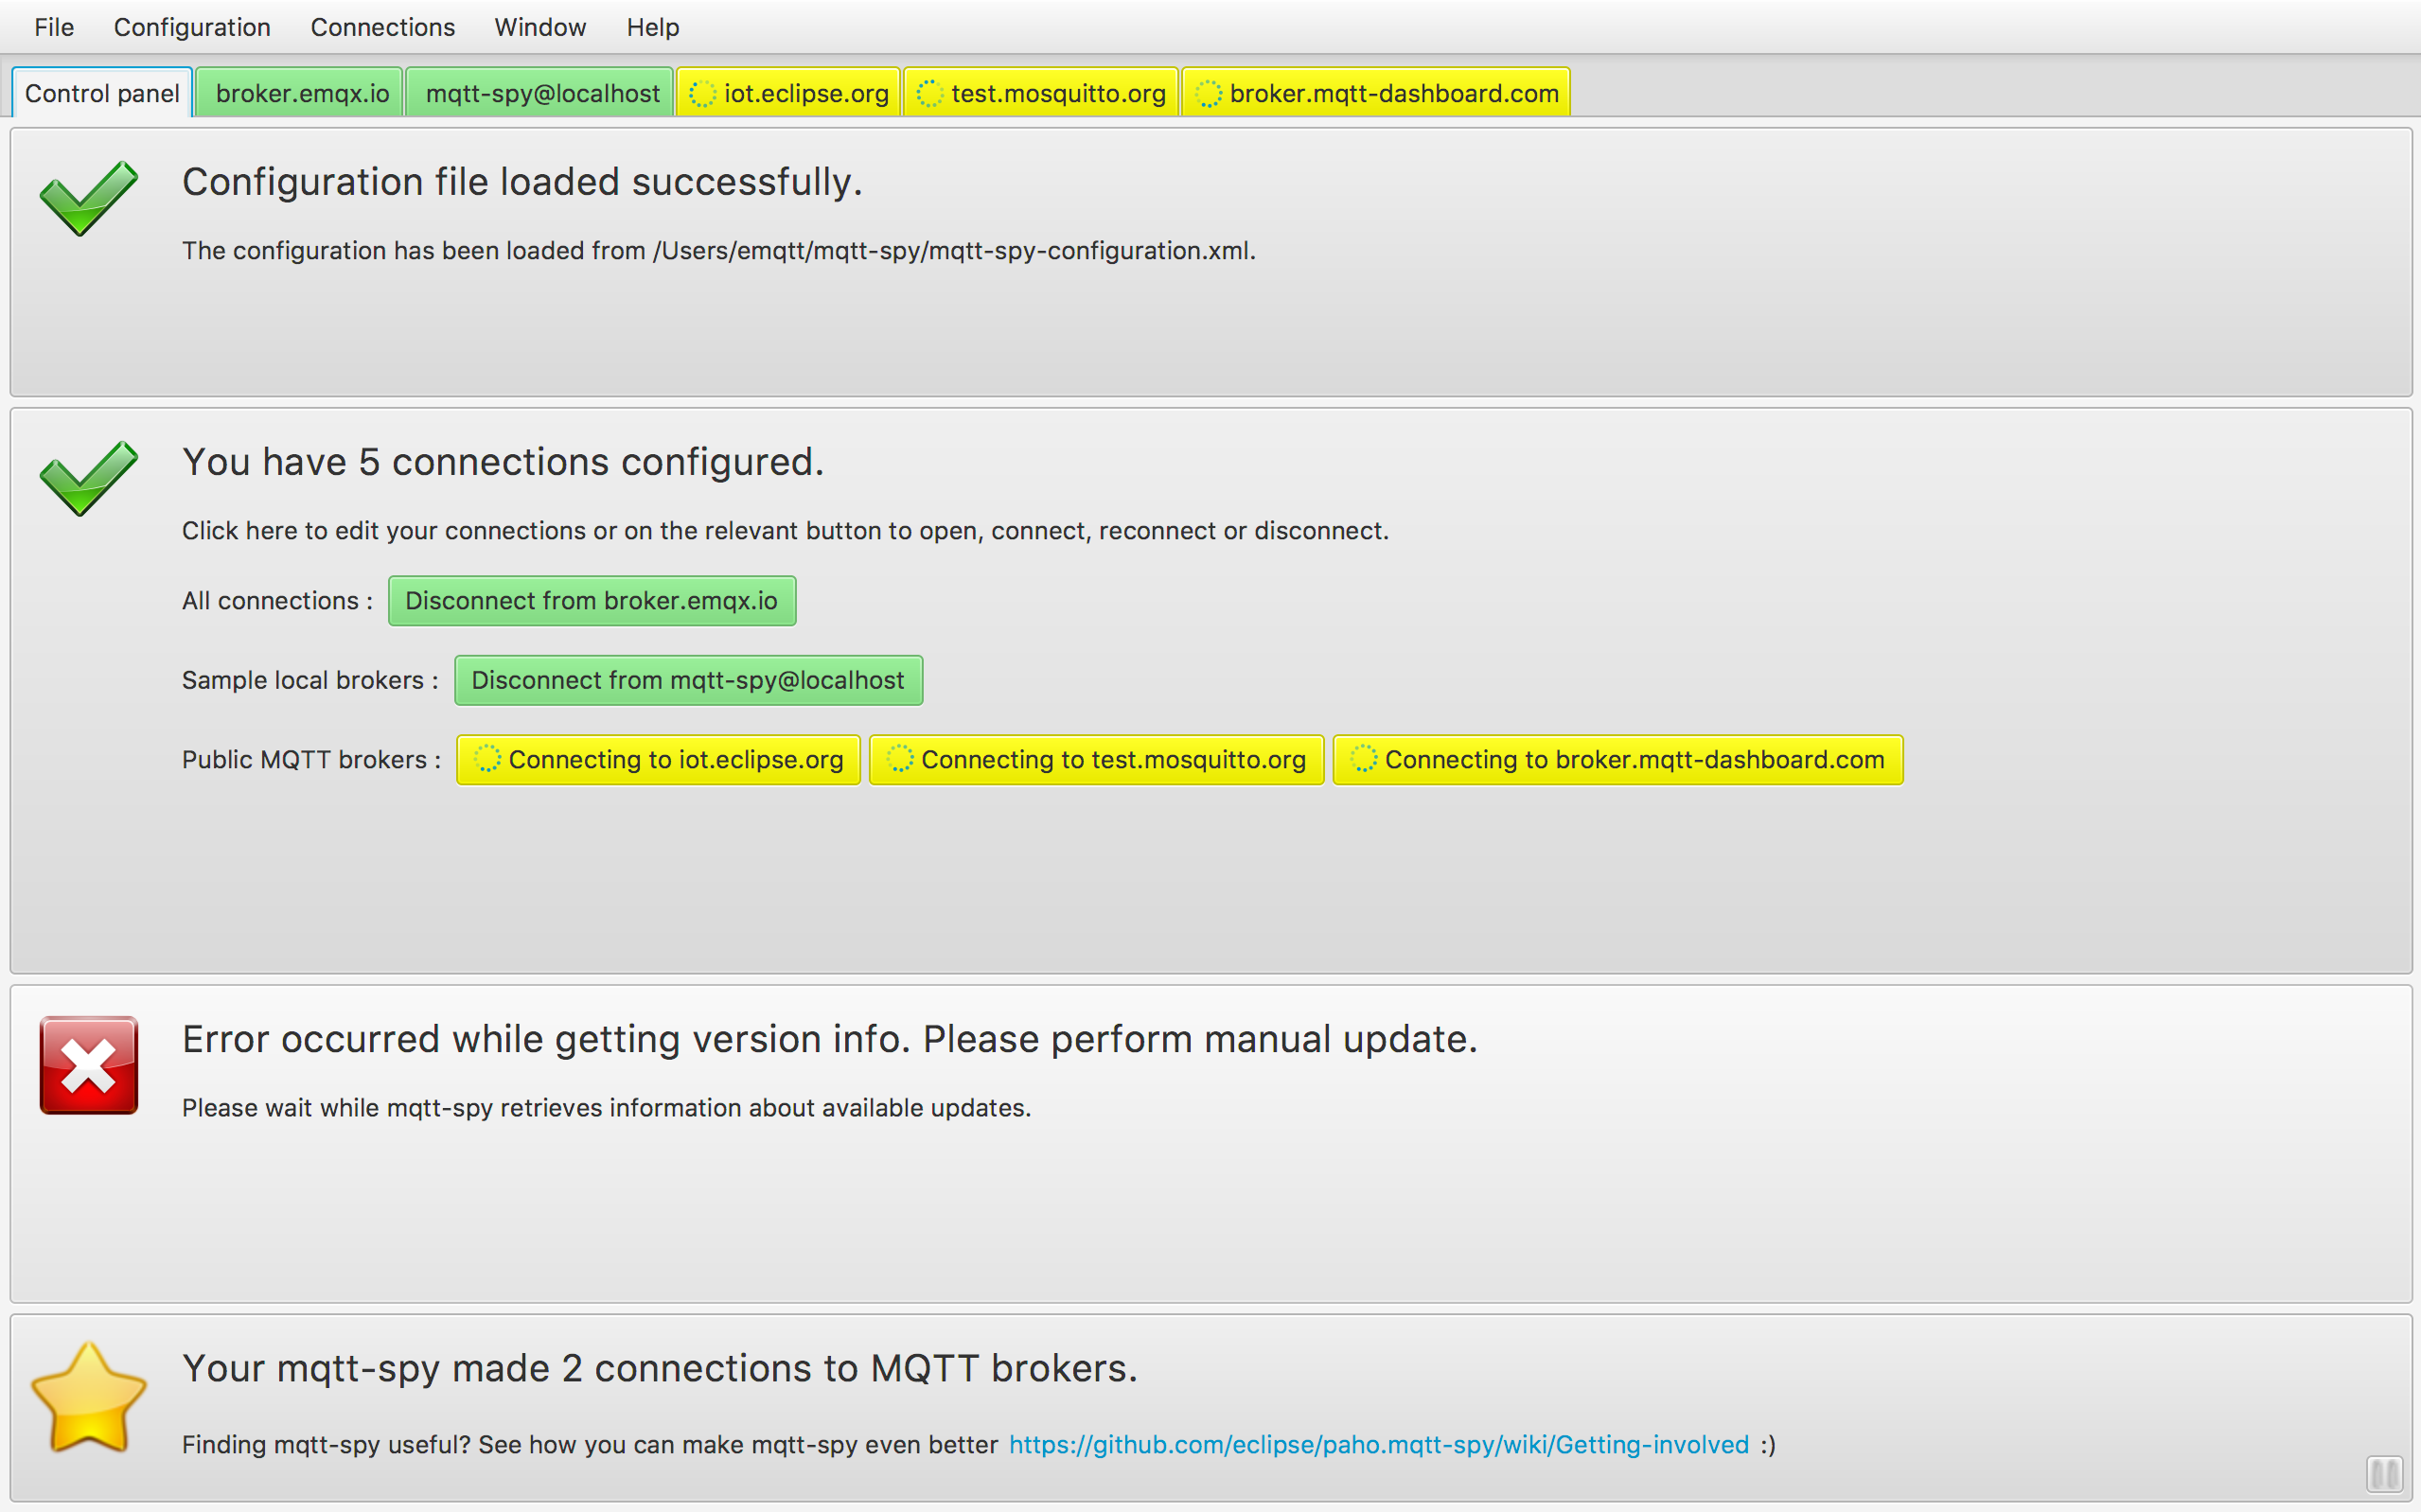Select the mqtt-spy@localhost tab
The width and height of the screenshot is (2421, 1512).
pyautogui.click(x=541, y=93)
